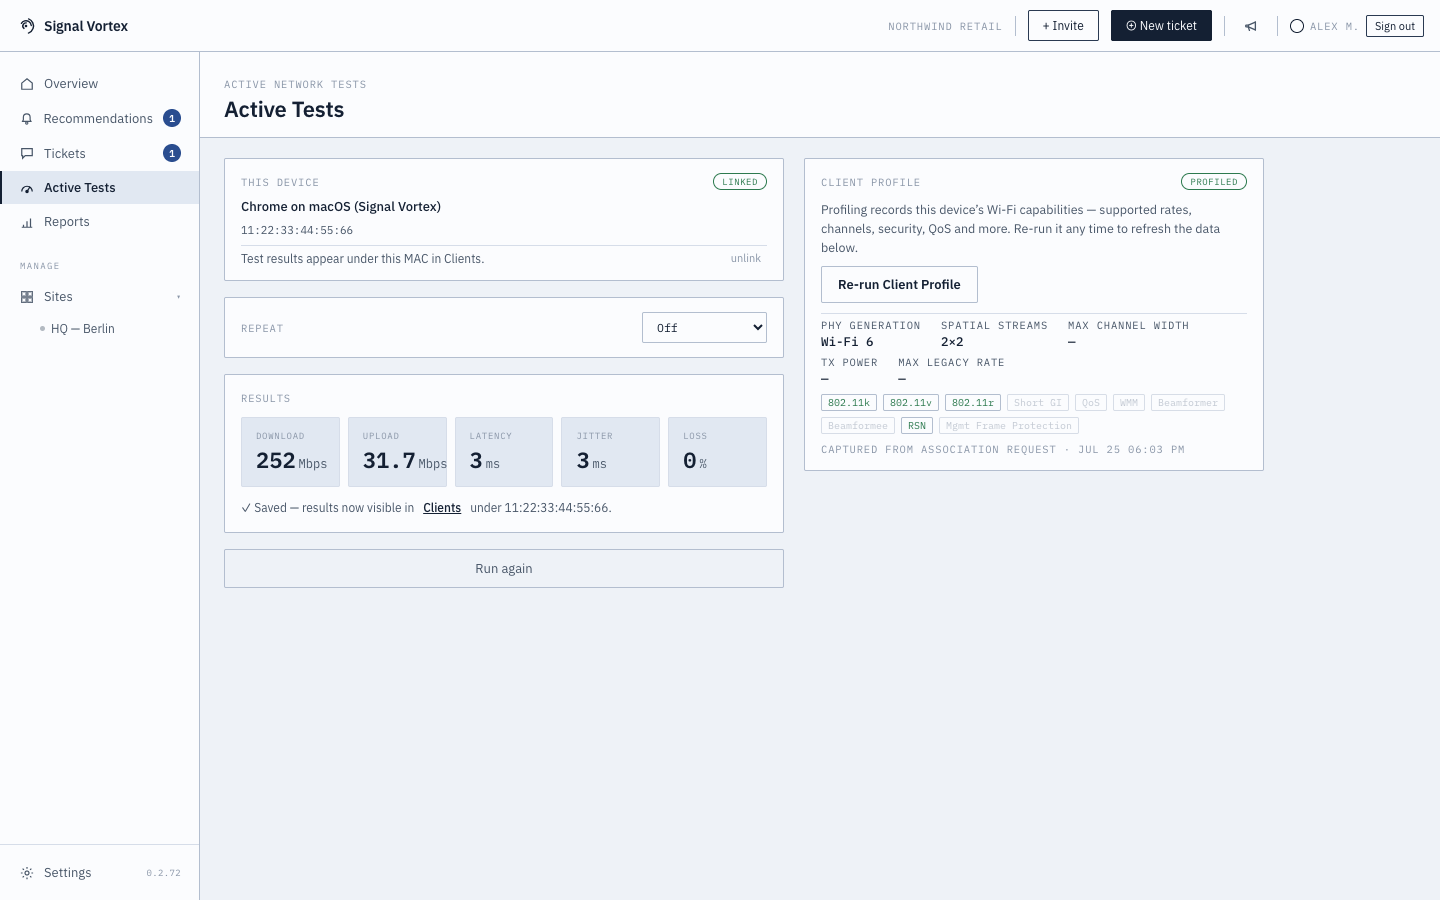This screenshot has width=1440, height=900.
Task: Click the Mgmt Frame Protection tag
Action: pyautogui.click(x=1009, y=426)
